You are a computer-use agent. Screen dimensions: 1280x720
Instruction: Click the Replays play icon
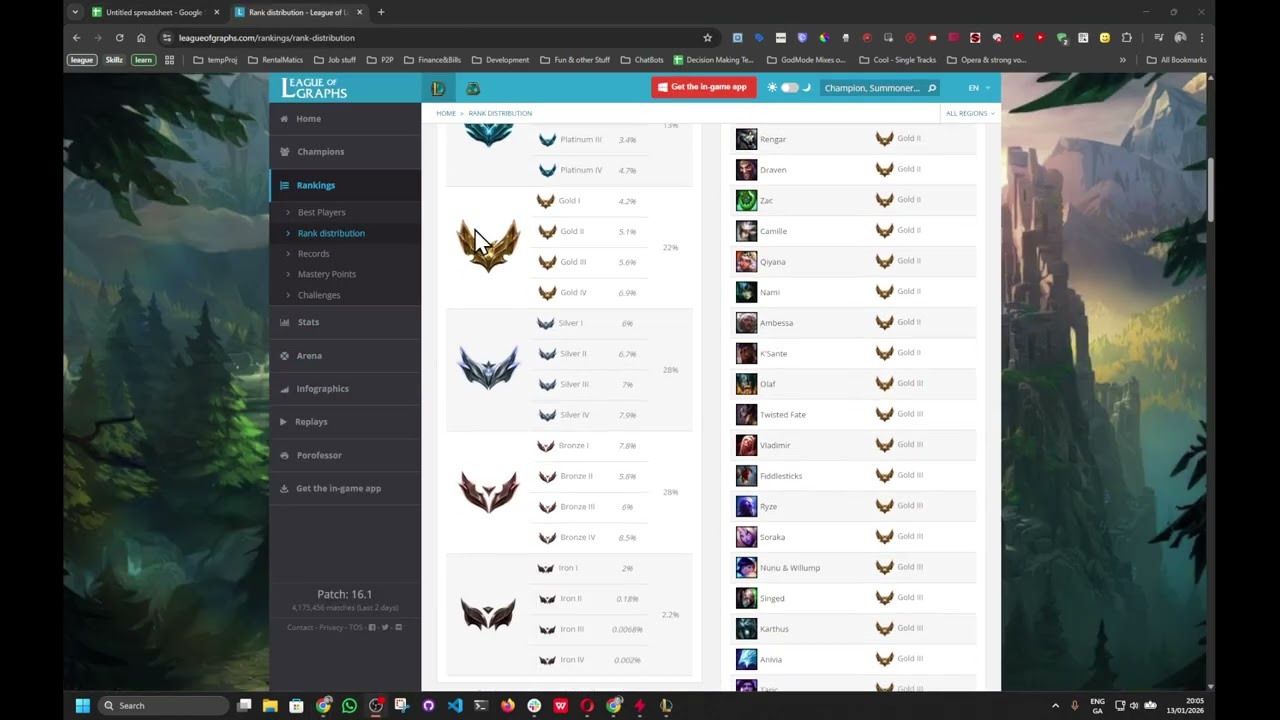click(284, 421)
